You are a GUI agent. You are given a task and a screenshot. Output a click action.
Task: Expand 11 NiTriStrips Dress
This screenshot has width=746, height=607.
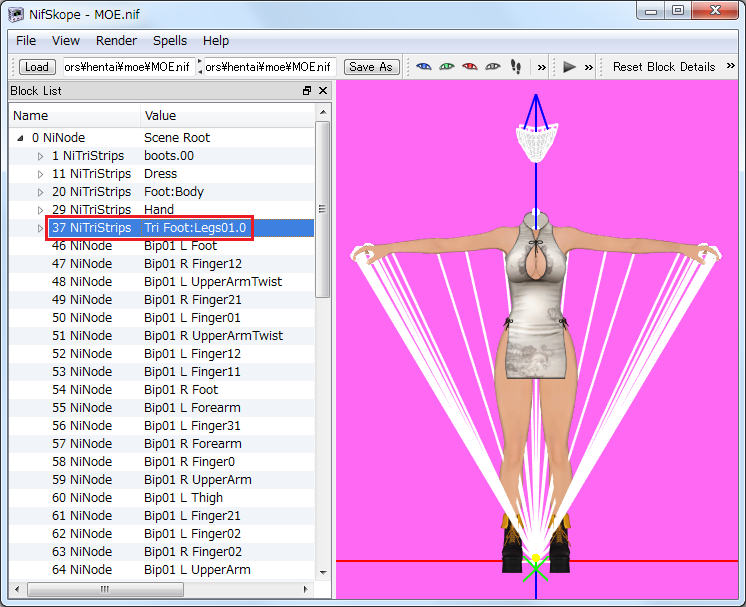click(40, 174)
